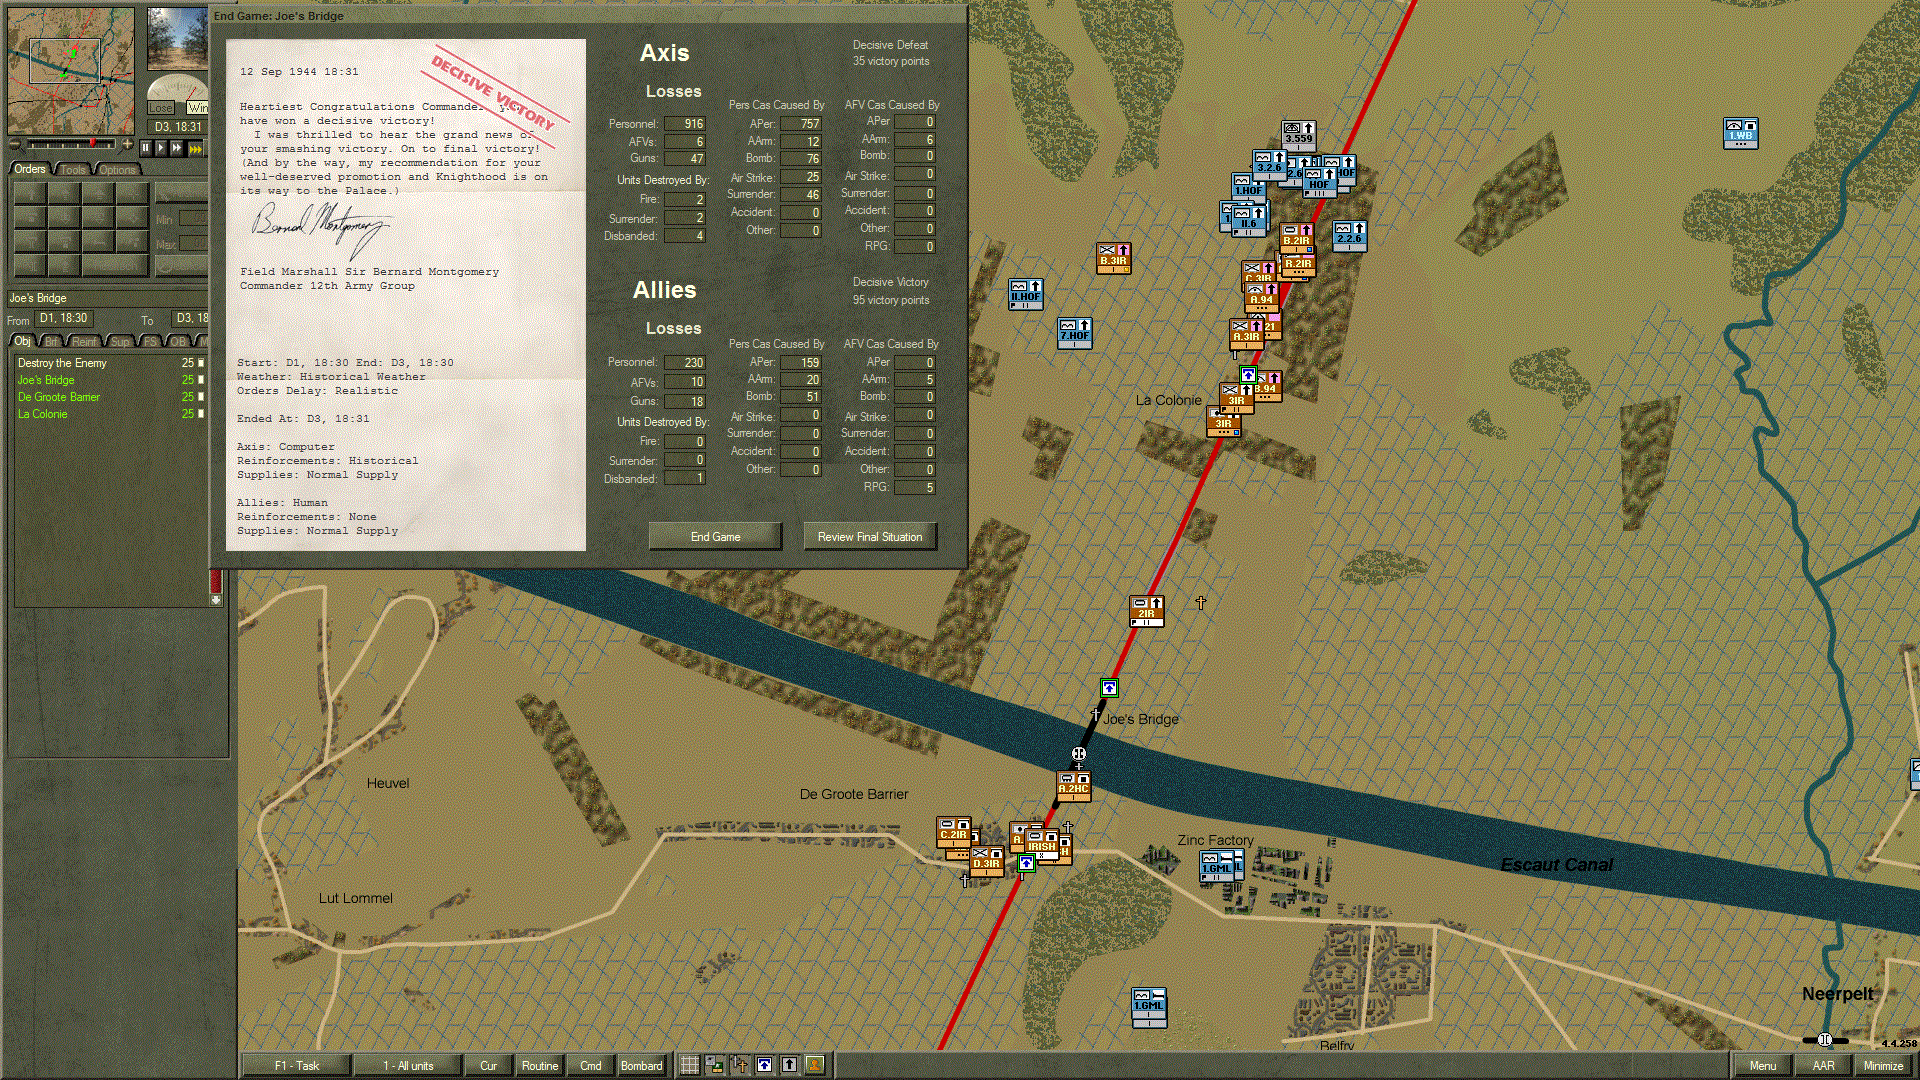Select the Joe's Bridge objective row

pyautogui.click(x=110, y=380)
